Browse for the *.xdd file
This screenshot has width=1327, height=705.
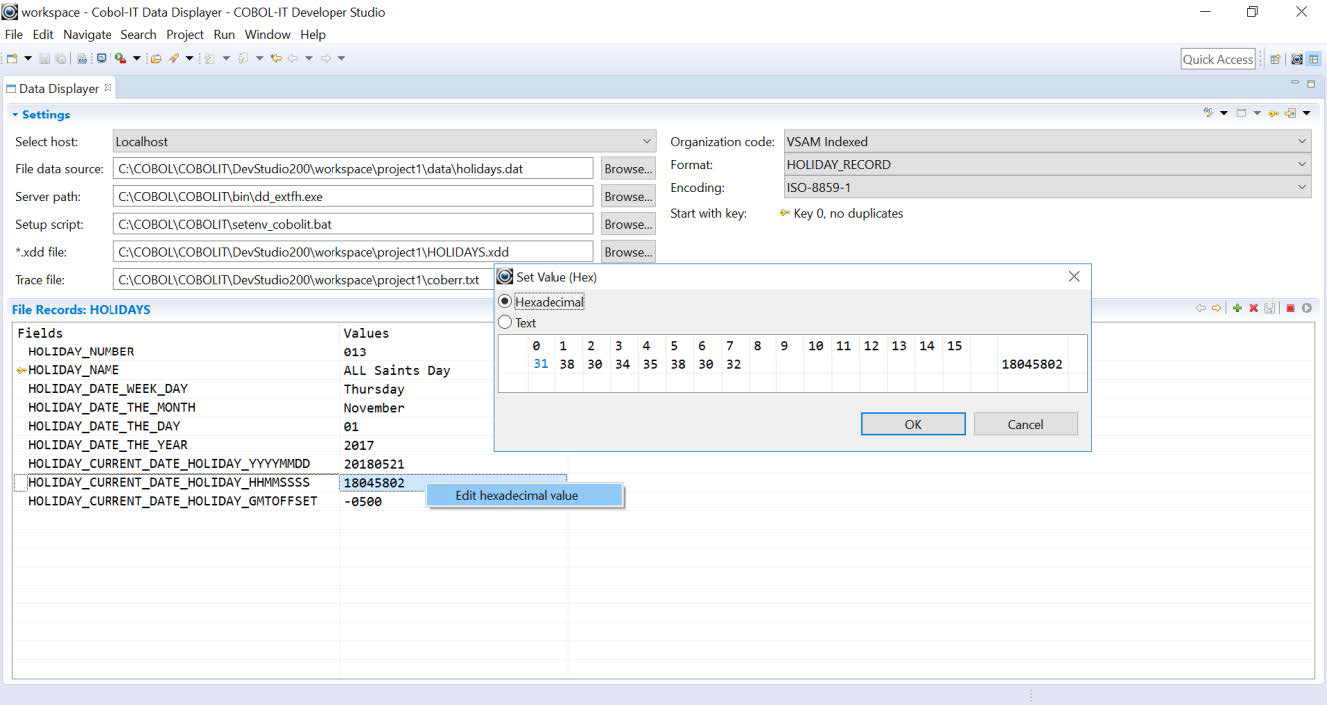[627, 251]
